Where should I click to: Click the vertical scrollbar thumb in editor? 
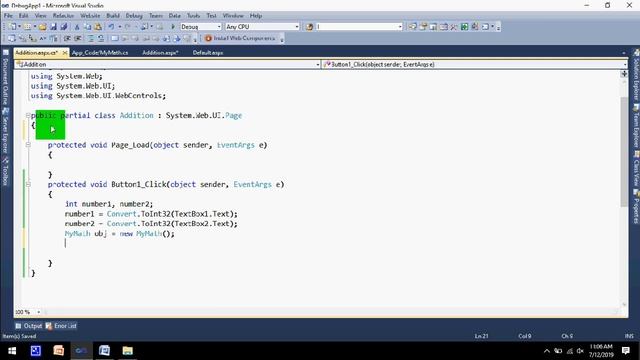(624, 152)
